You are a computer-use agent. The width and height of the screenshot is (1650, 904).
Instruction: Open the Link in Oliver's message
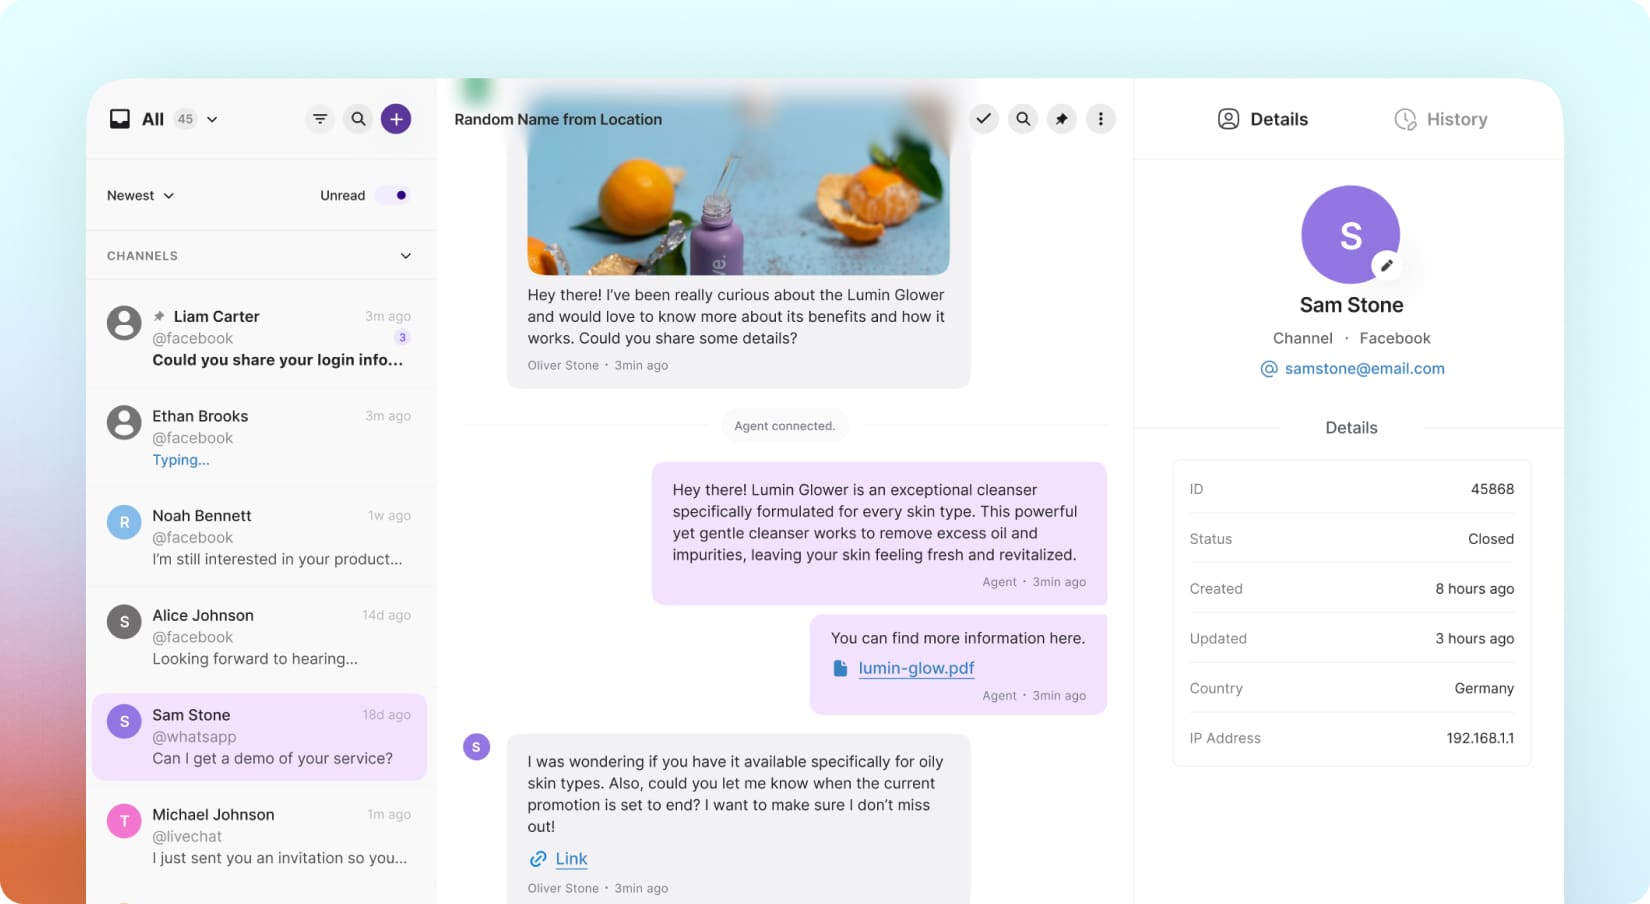click(x=571, y=859)
